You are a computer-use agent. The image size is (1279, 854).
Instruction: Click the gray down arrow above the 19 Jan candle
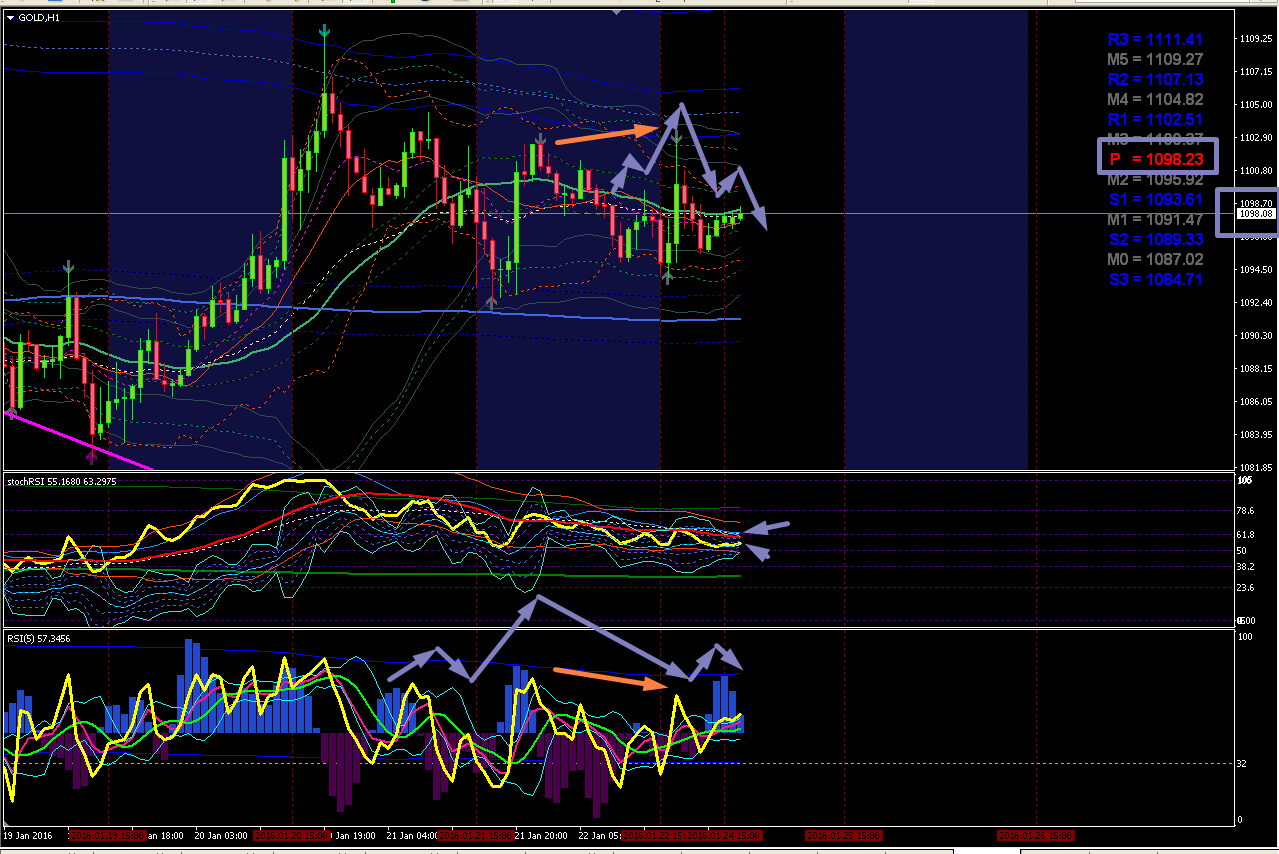pyautogui.click(x=69, y=267)
